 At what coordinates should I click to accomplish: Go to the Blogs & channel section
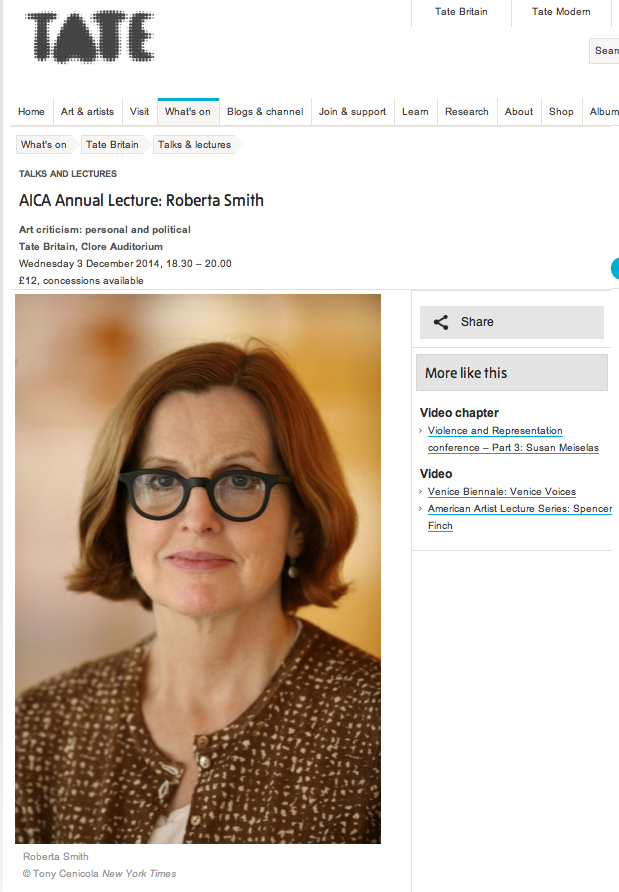point(265,112)
